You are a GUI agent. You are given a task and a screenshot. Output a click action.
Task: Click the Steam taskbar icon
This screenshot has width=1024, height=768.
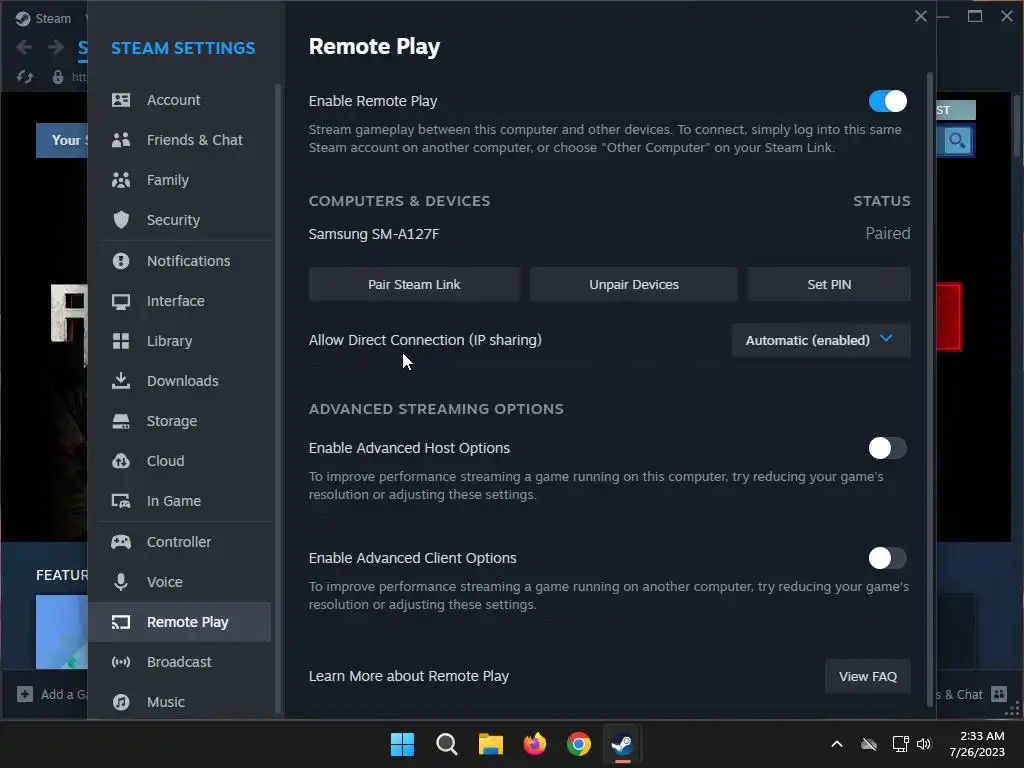pyautogui.click(x=622, y=744)
